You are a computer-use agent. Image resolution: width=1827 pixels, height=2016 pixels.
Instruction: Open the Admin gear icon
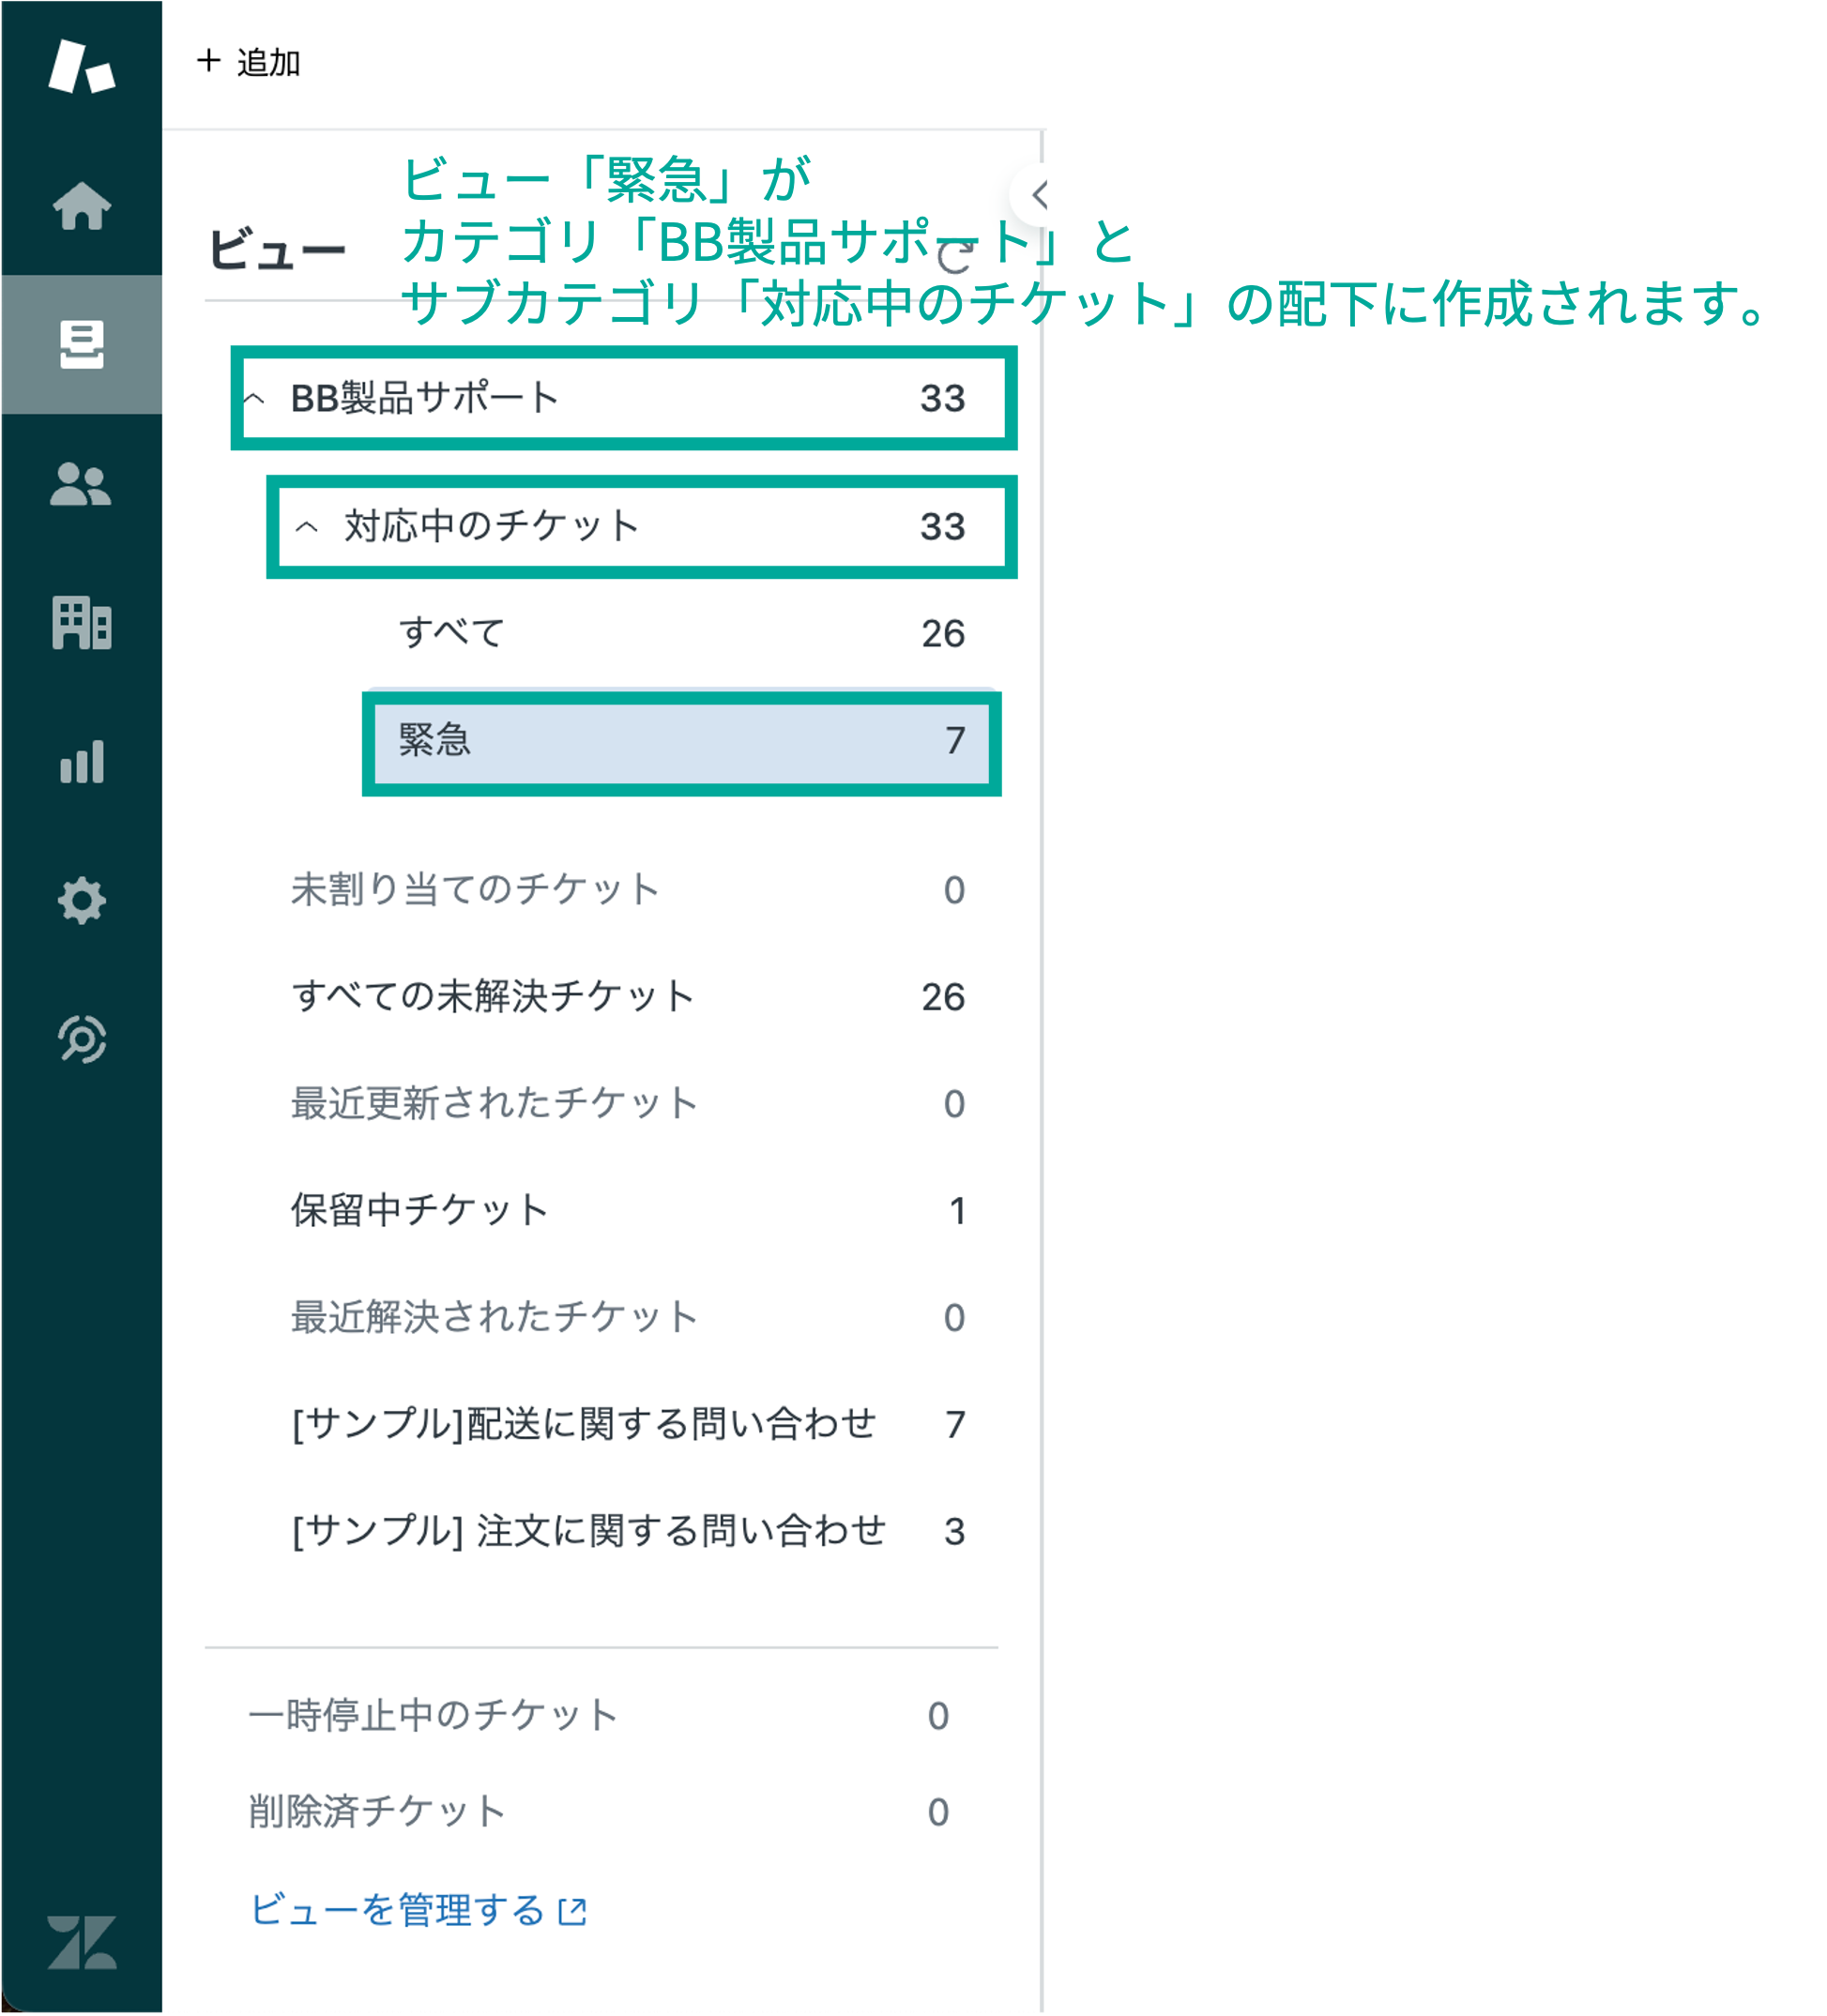(x=81, y=901)
